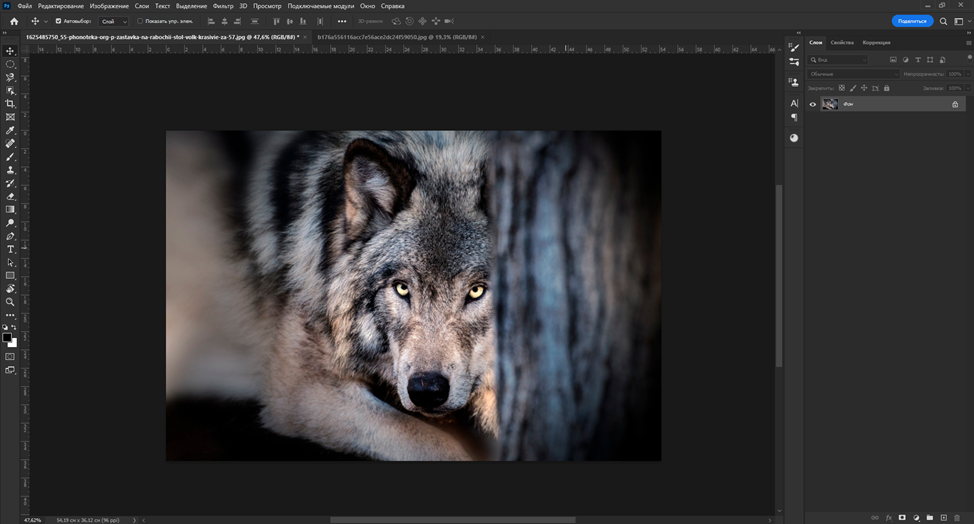Select the Elliptical Marquee tool
The height and width of the screenshot is (524, 974).
[10, 64]
